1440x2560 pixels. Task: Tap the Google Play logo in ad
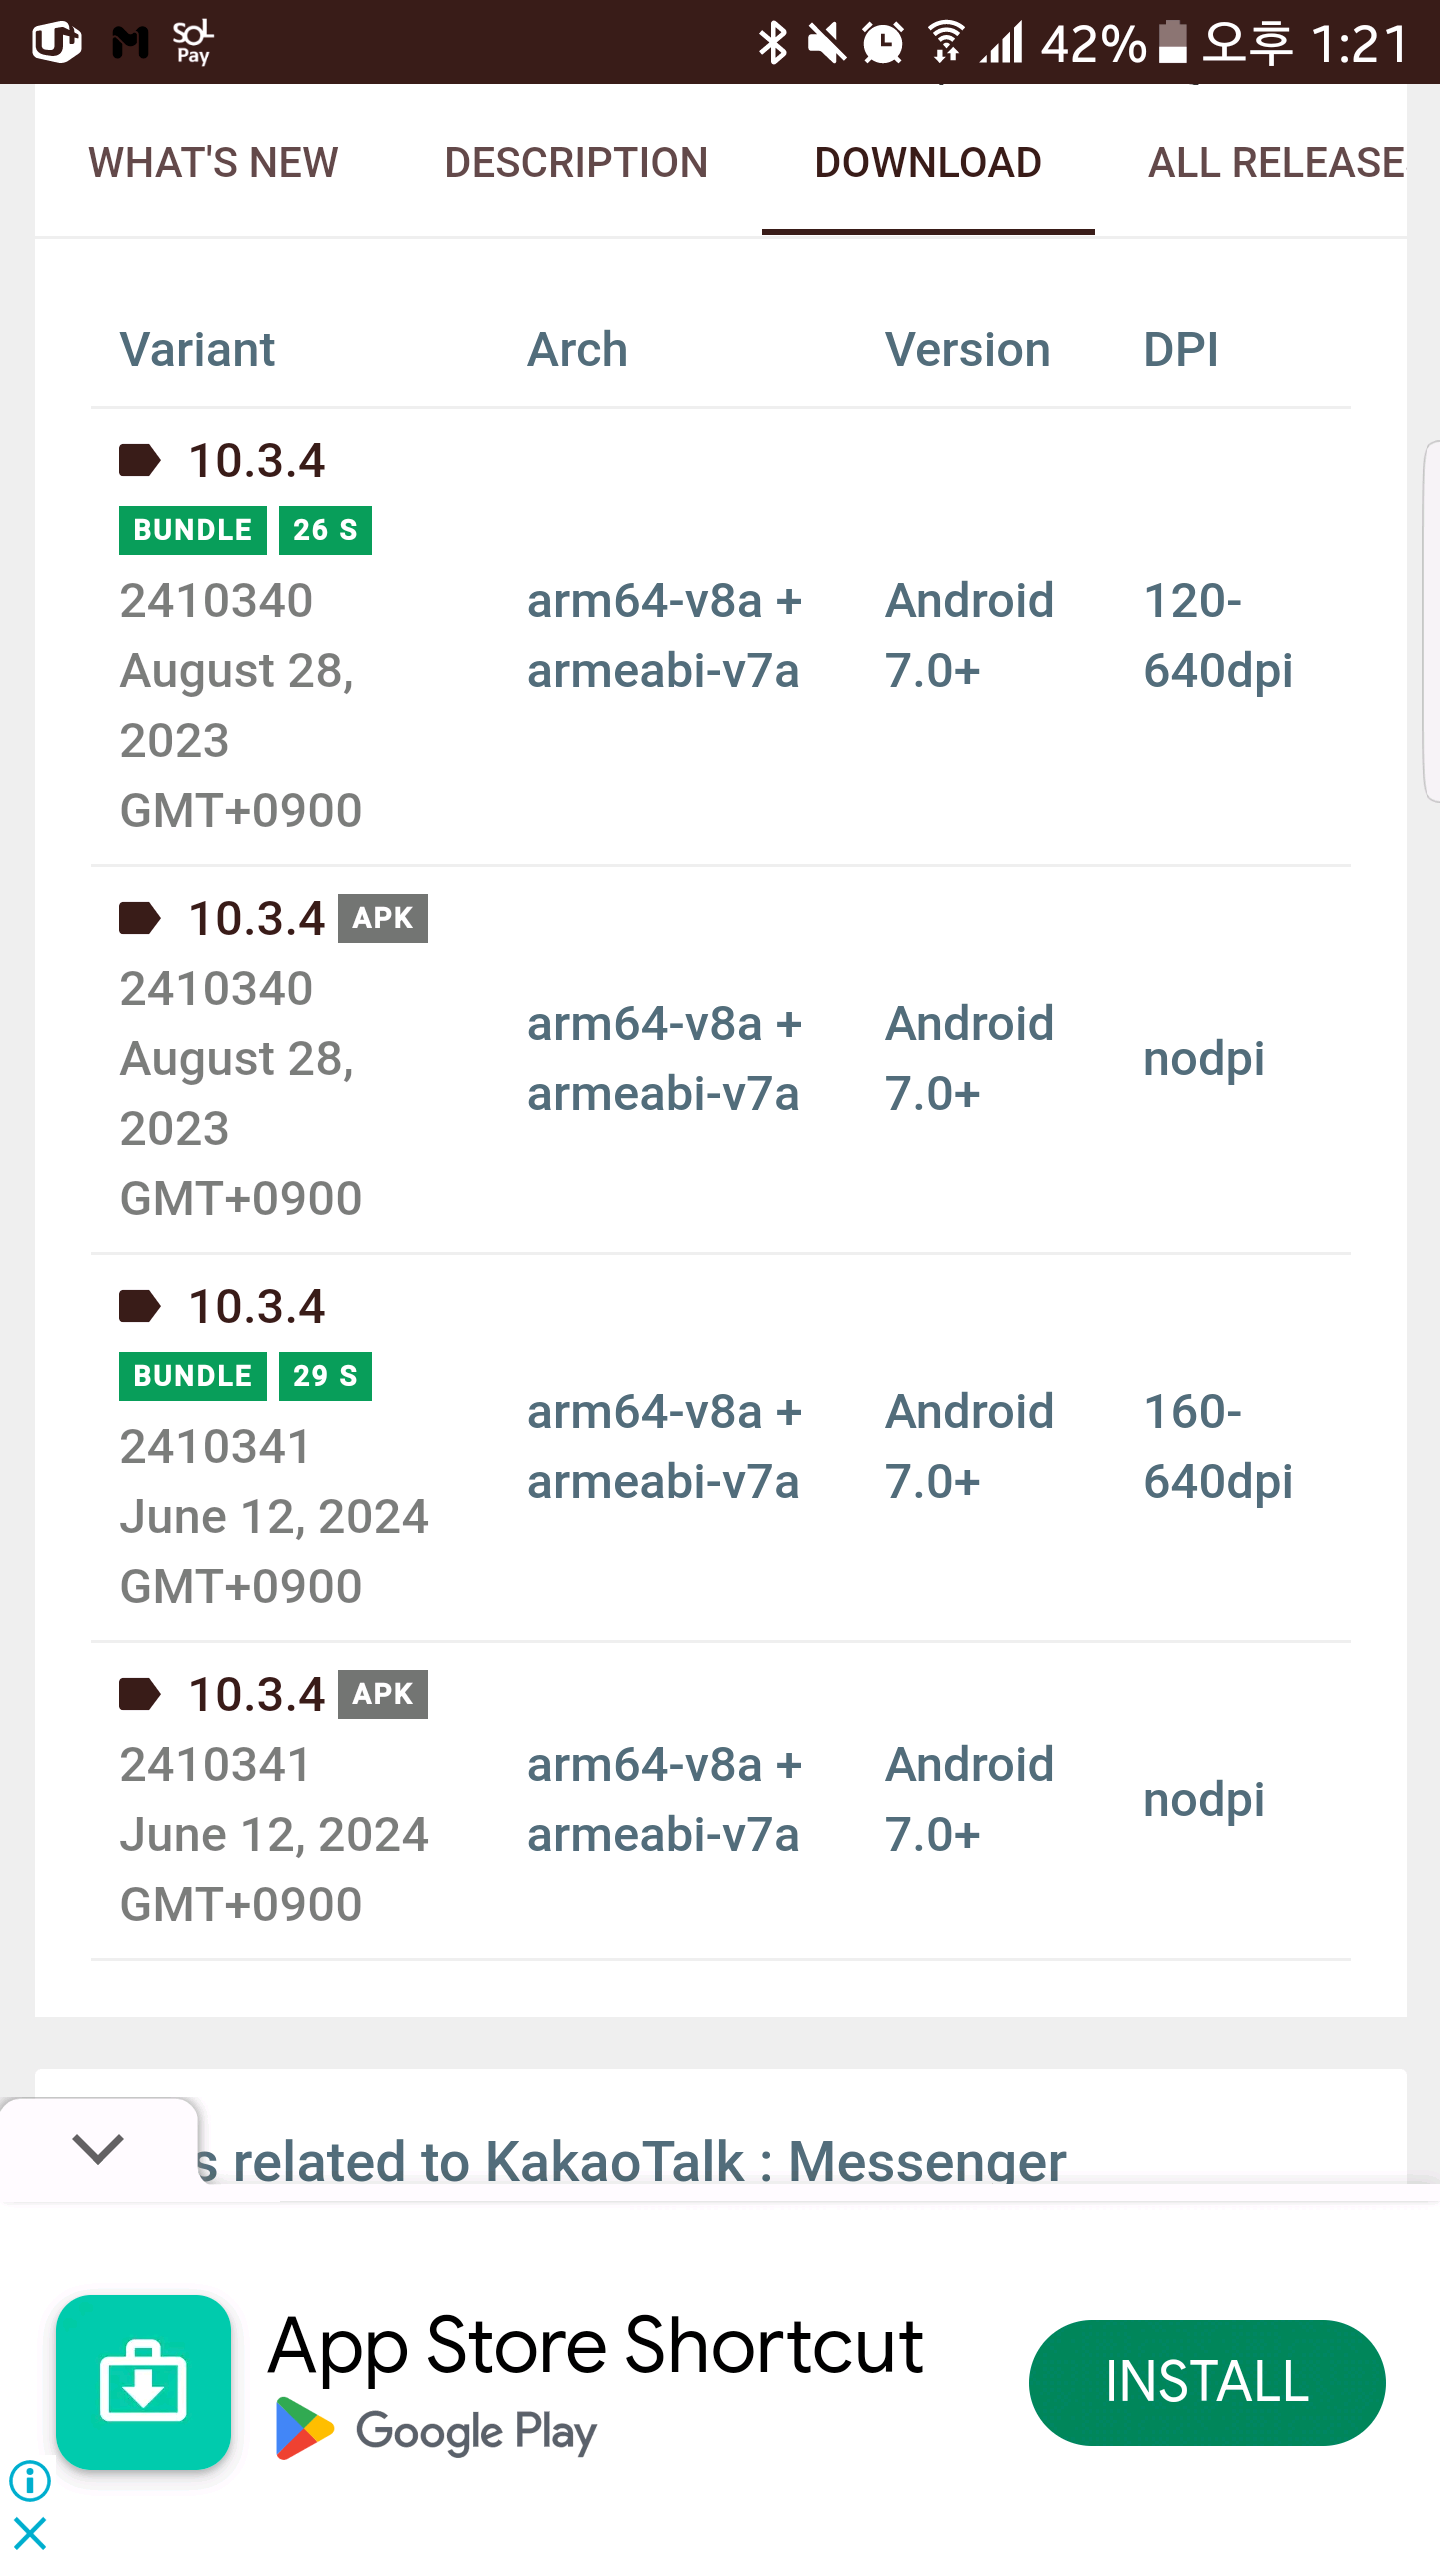[304, 2430]
